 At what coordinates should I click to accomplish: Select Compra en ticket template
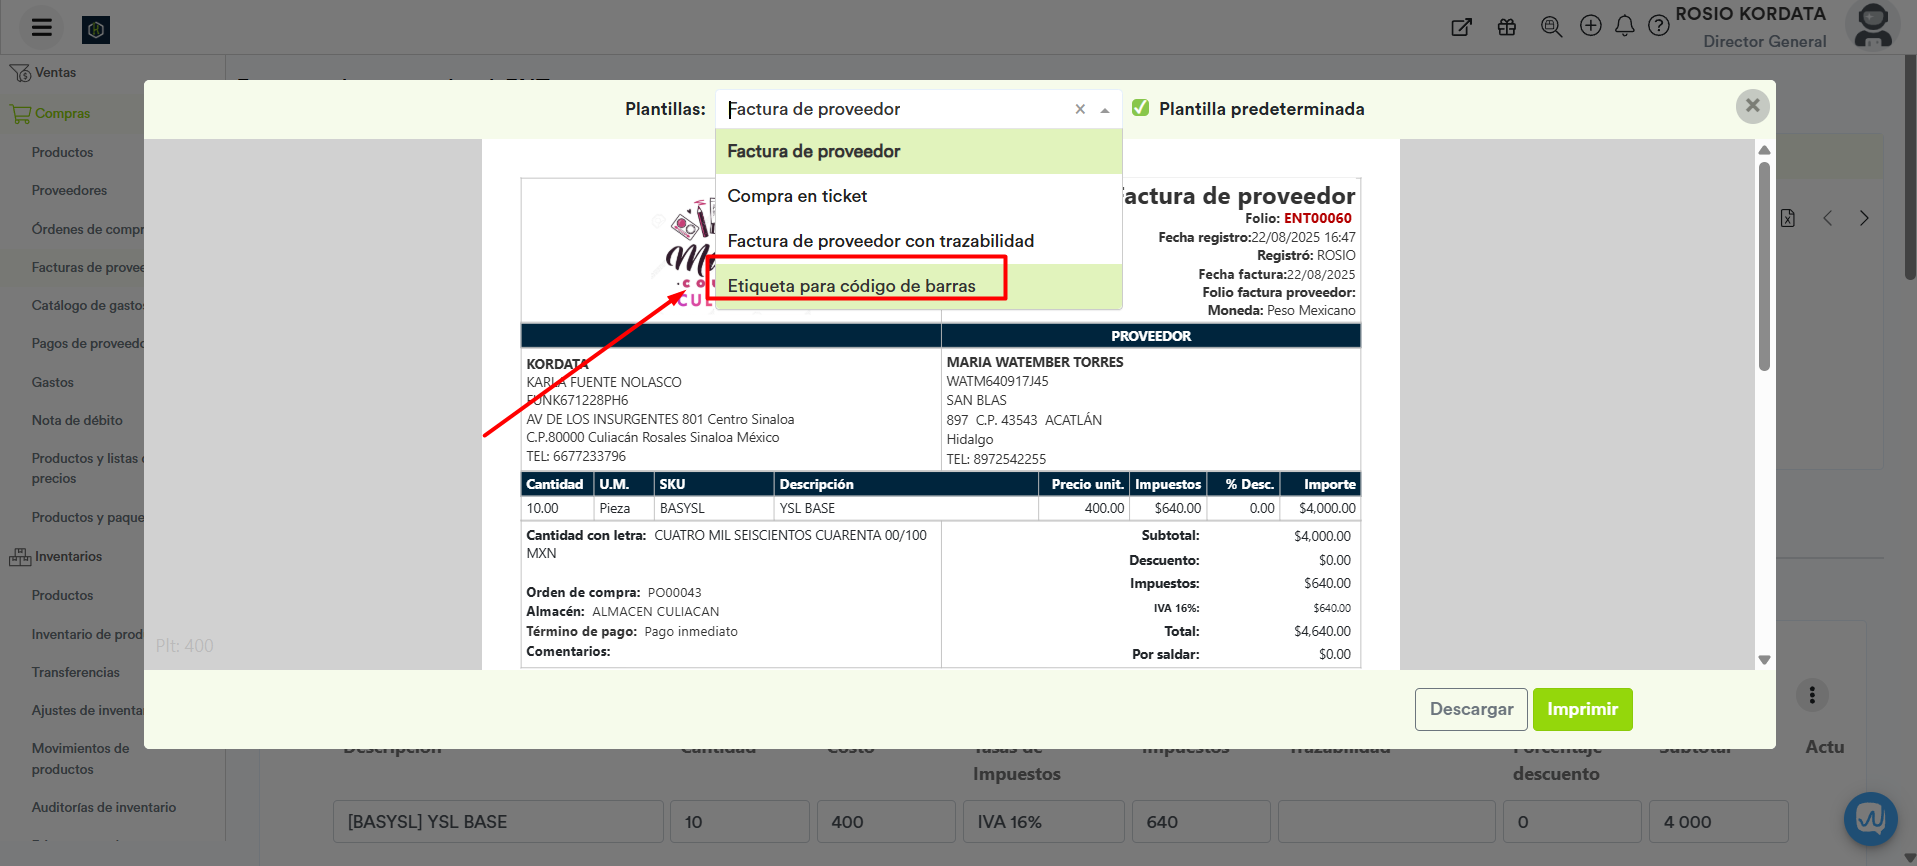click(797, 196)
